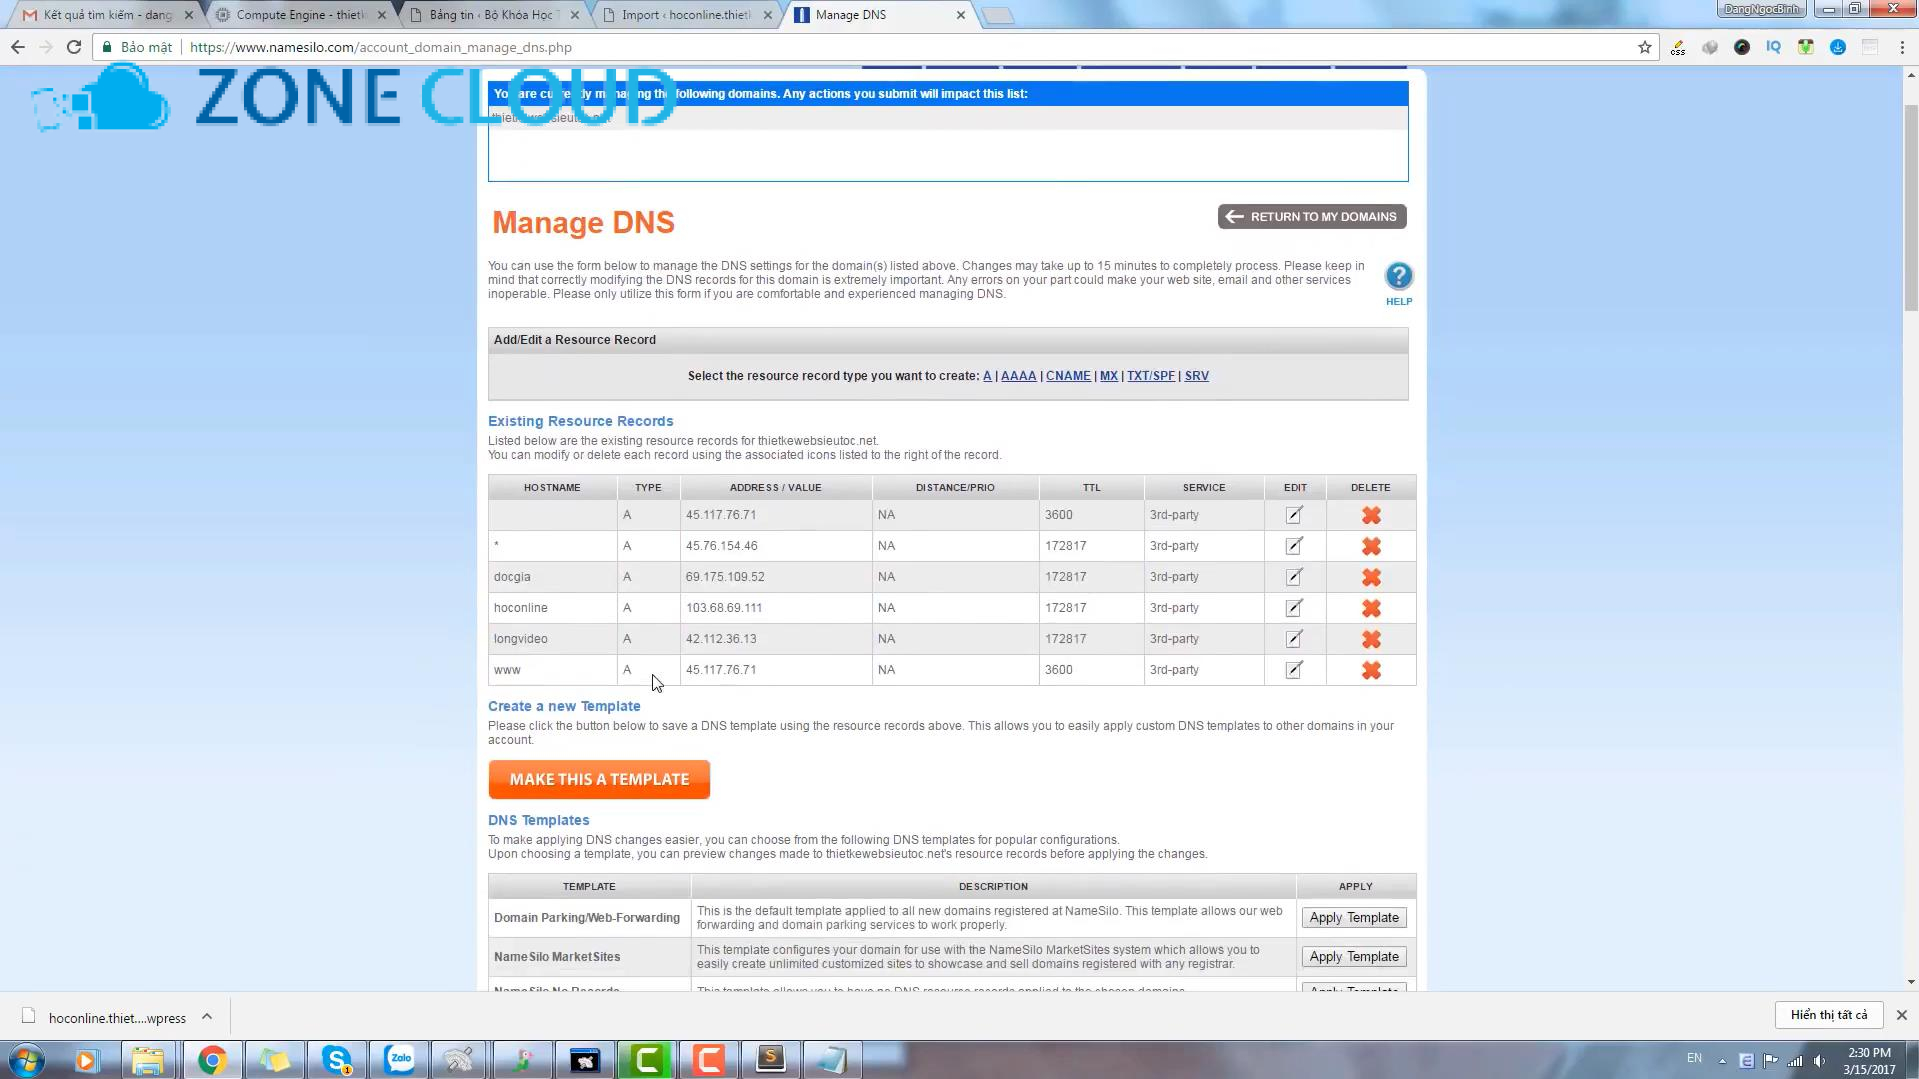Switch to the Gmail search results tab
Viewport: 1919px width, 1079px height.
106,15
